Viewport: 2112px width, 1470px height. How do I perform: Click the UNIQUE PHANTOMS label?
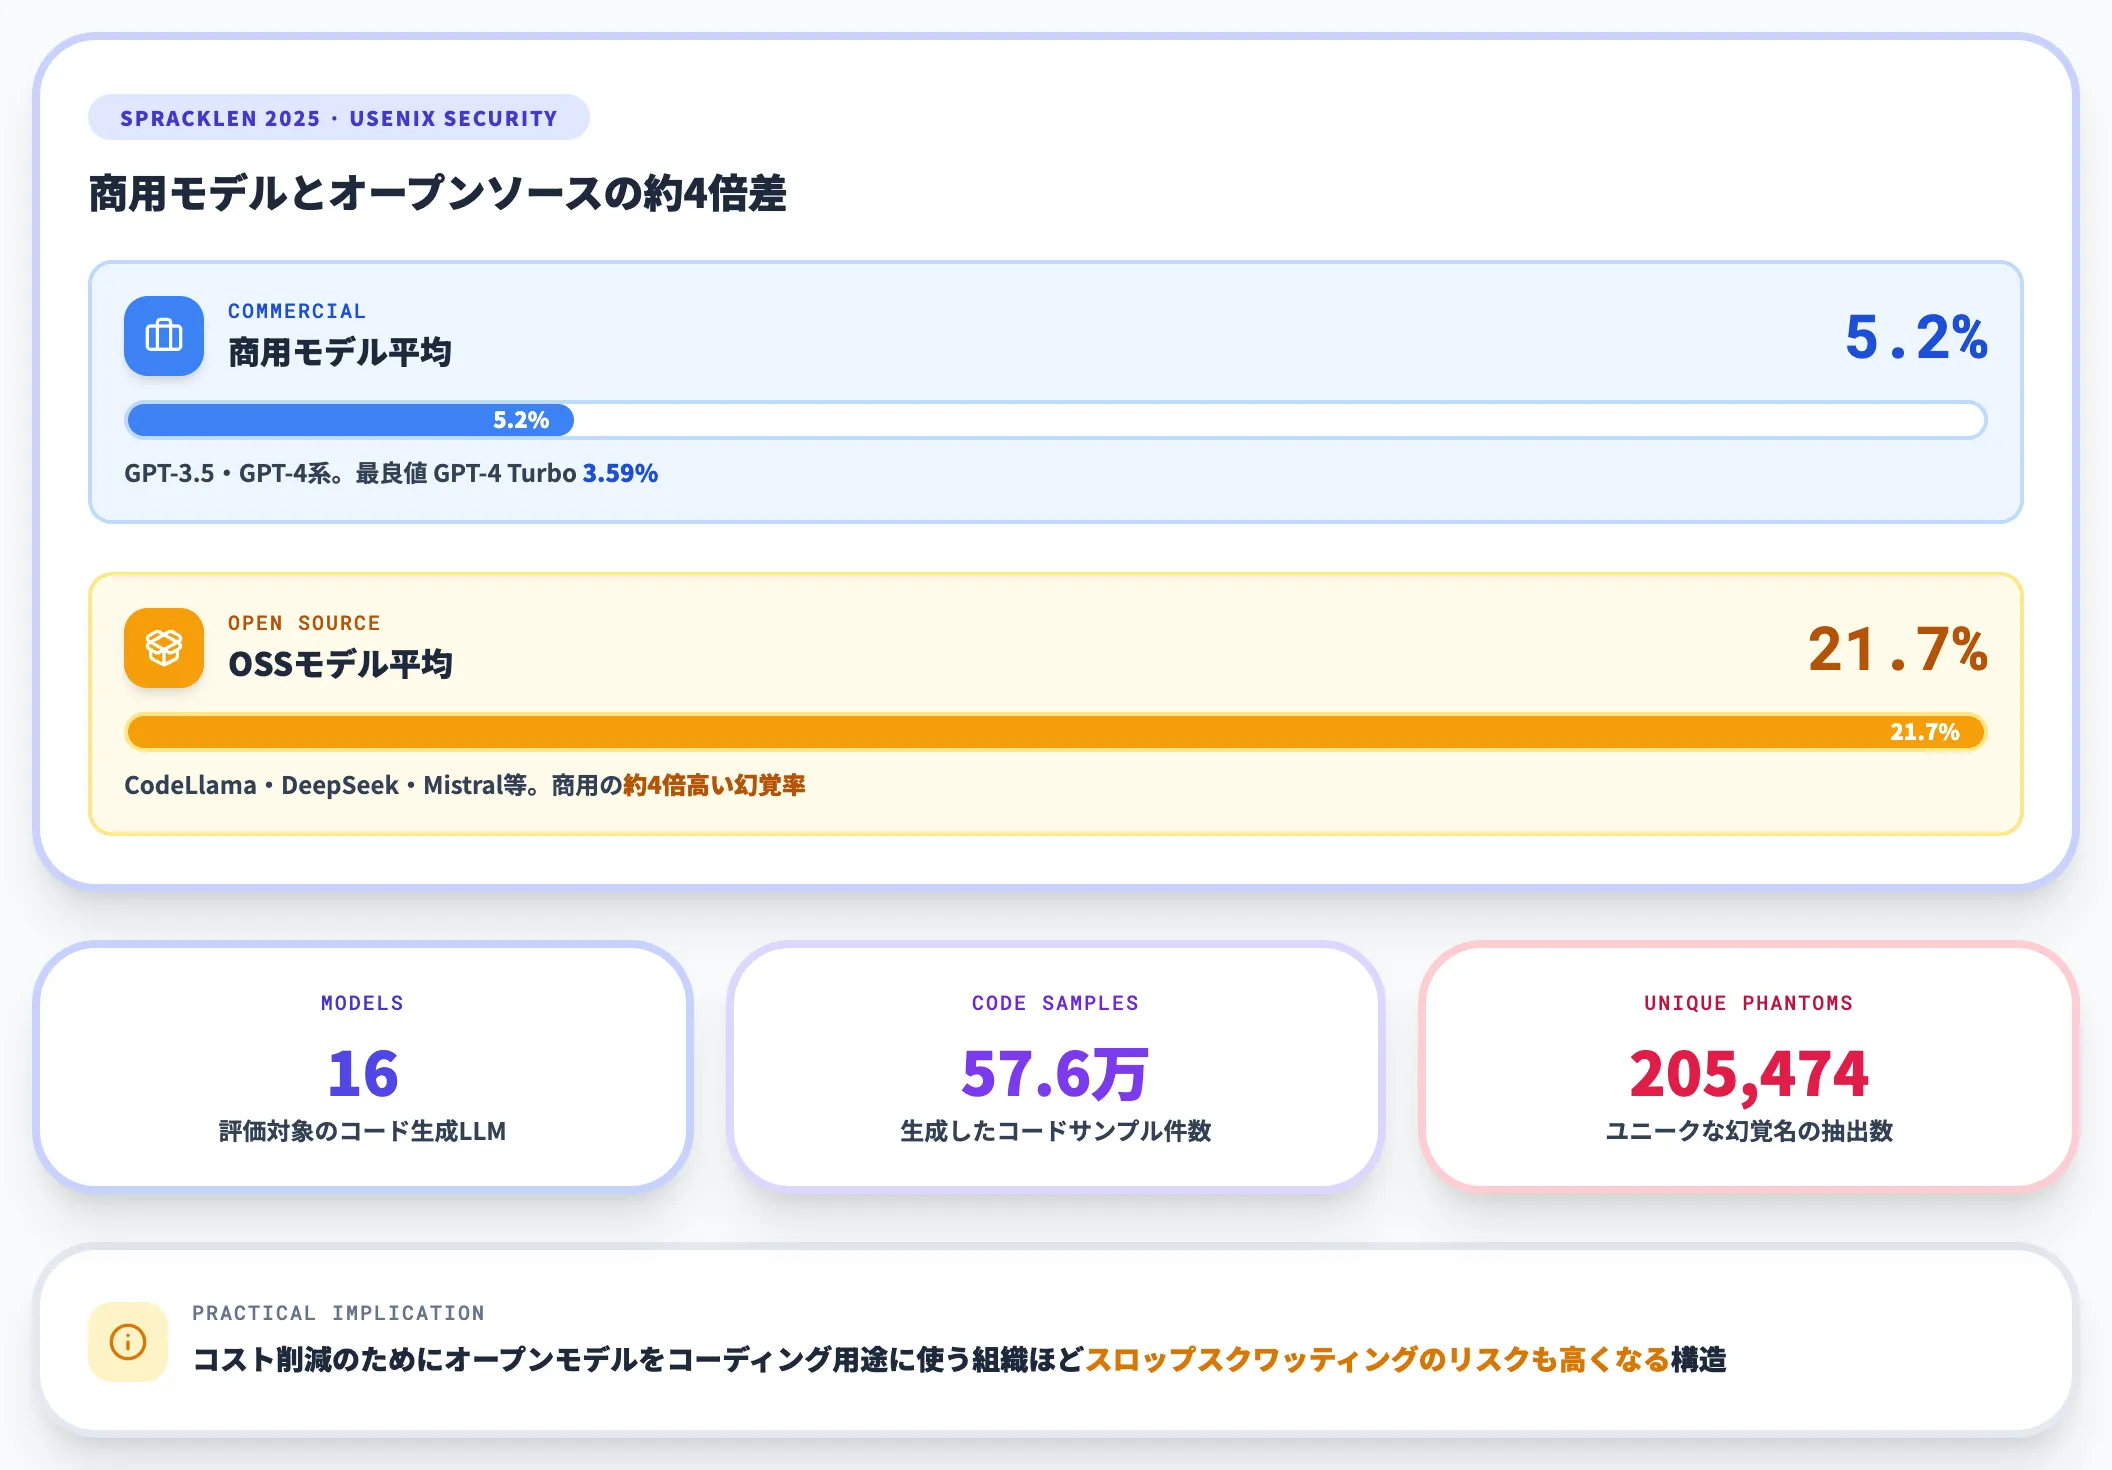tap(1749, 1003)
